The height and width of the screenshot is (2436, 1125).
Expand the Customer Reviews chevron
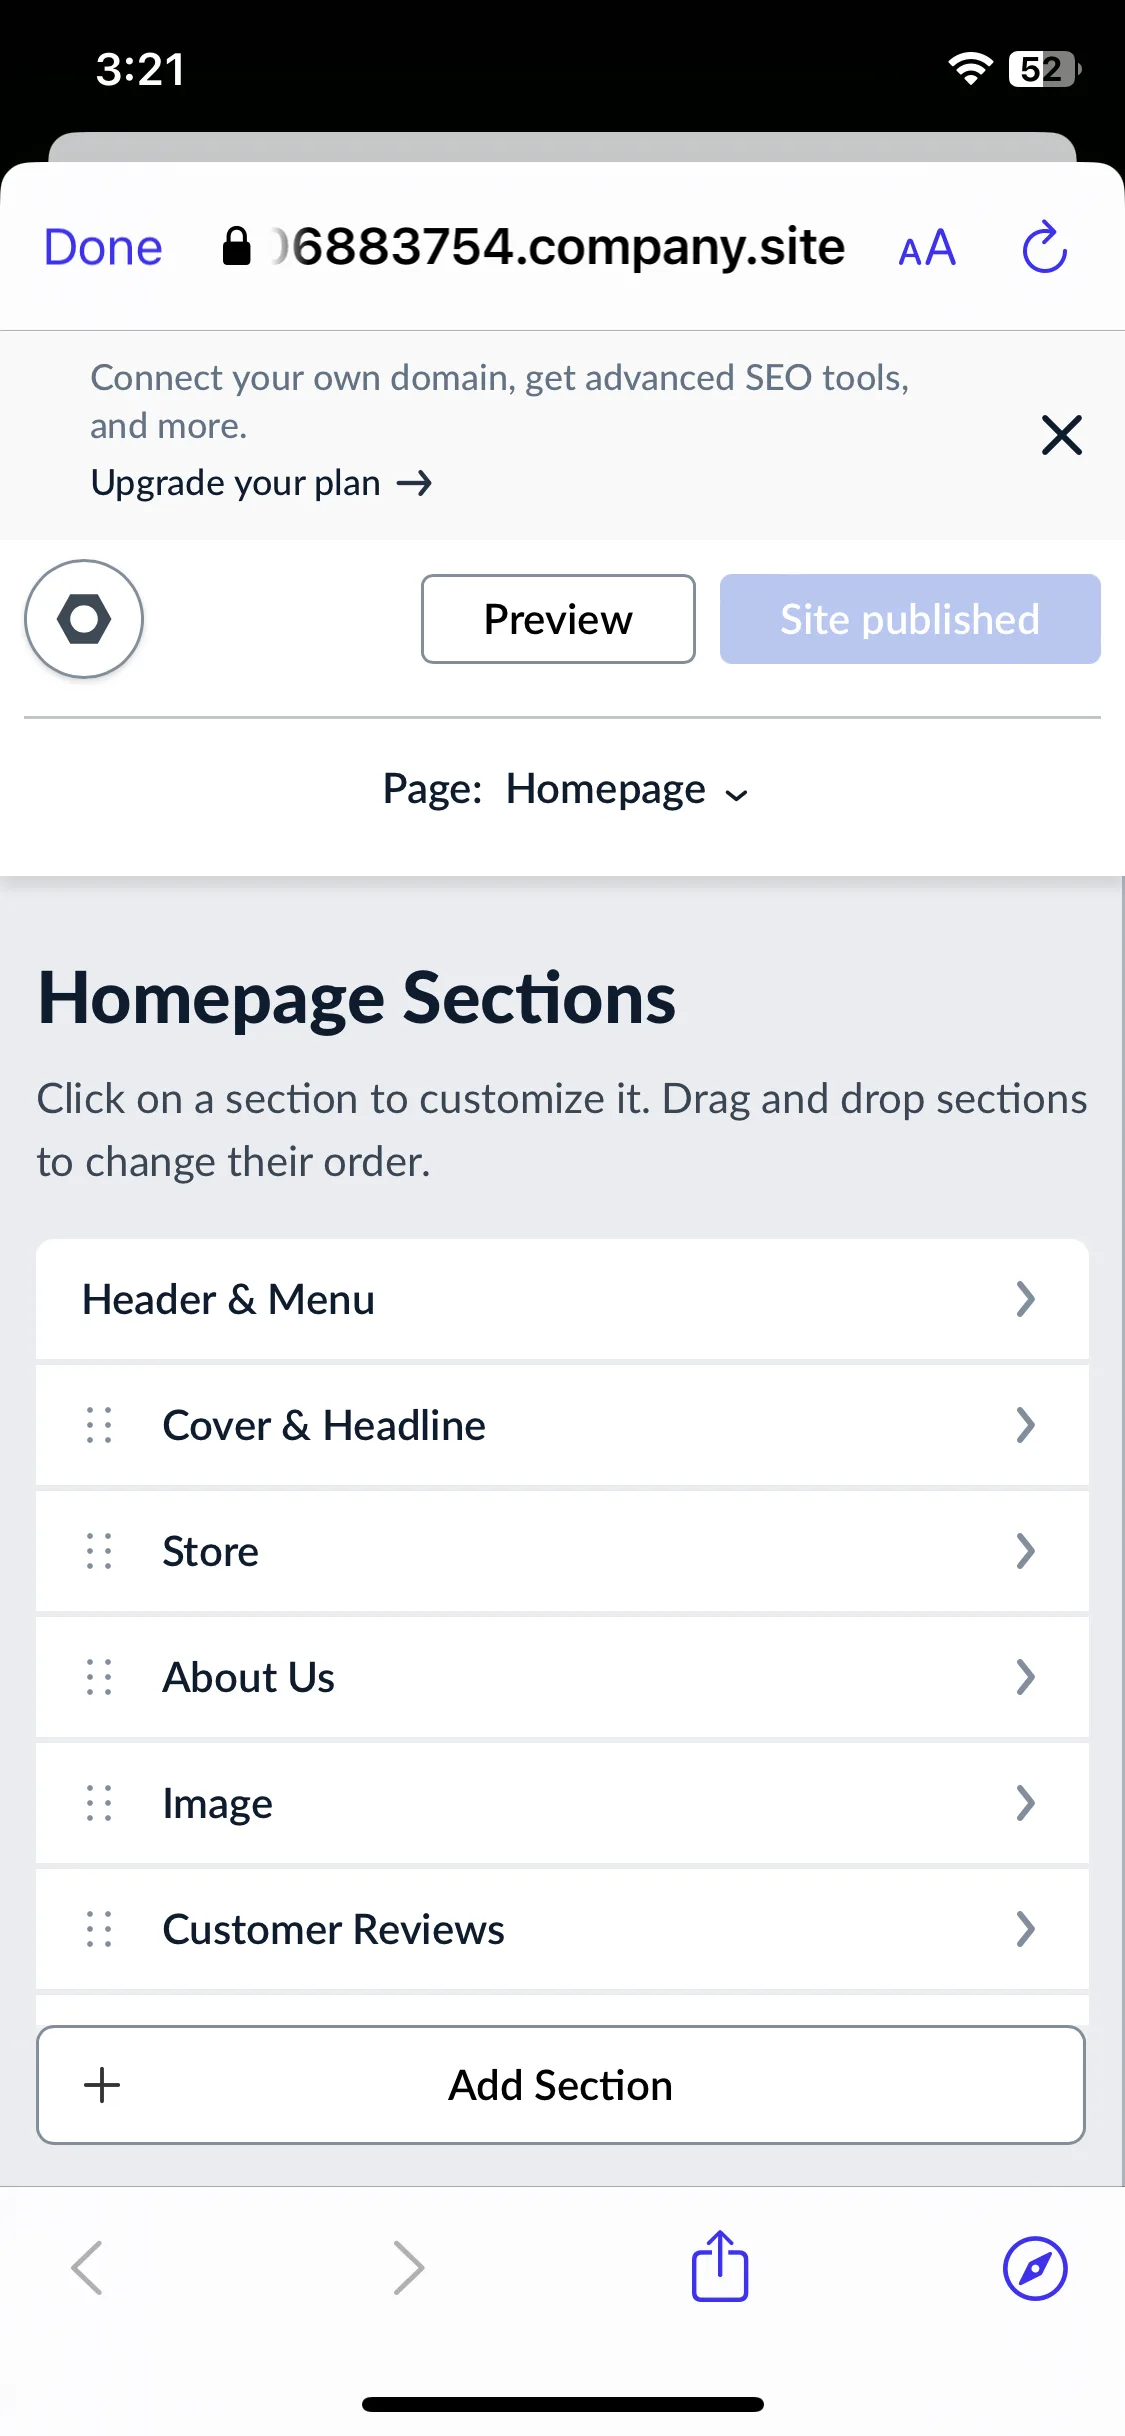click(1025, 1929)
